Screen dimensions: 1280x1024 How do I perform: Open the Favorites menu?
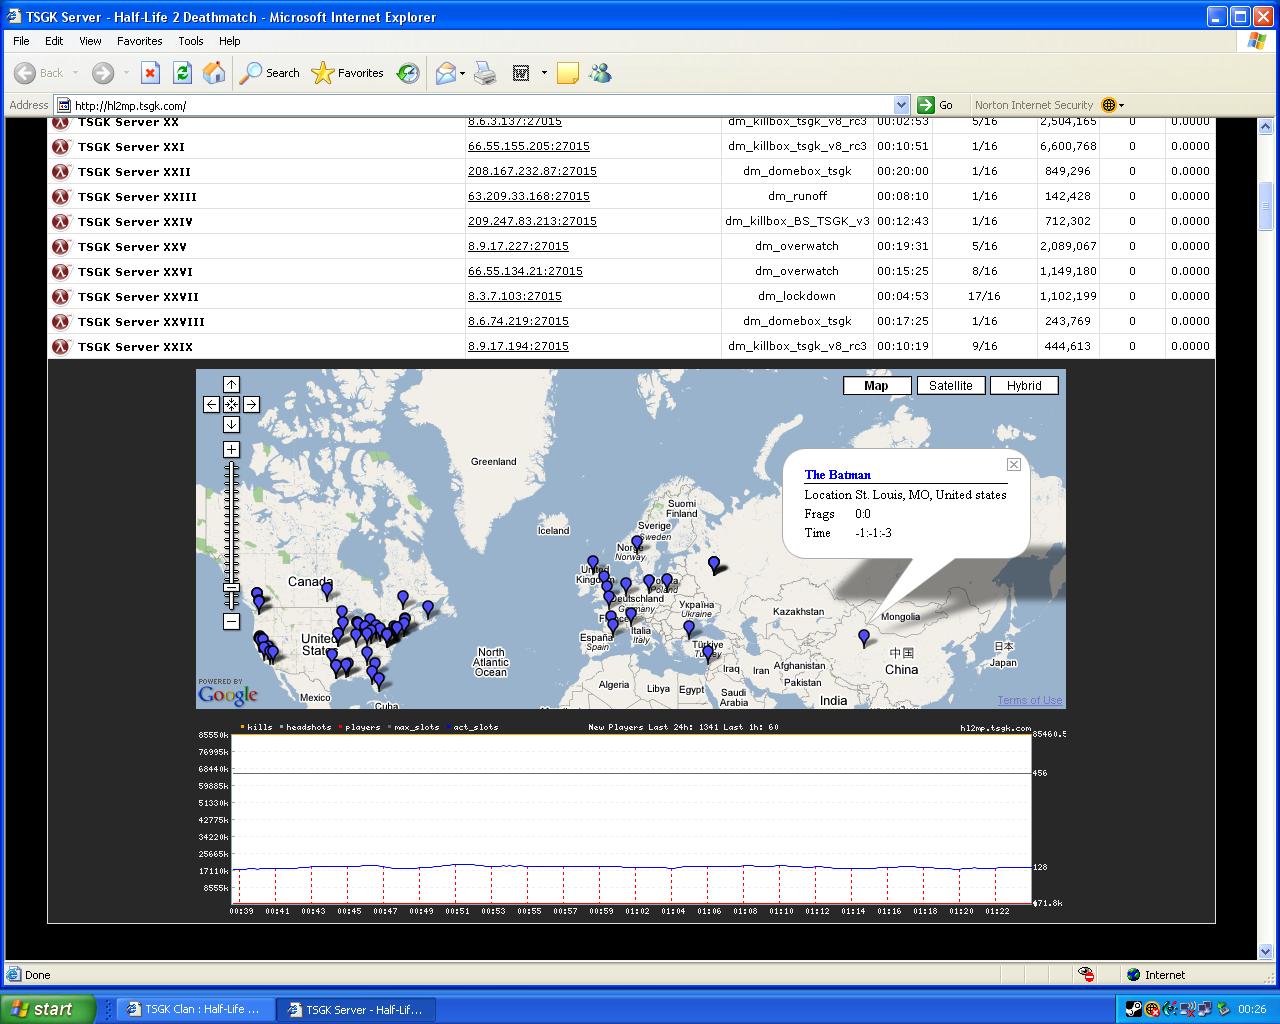pos(139,41)
